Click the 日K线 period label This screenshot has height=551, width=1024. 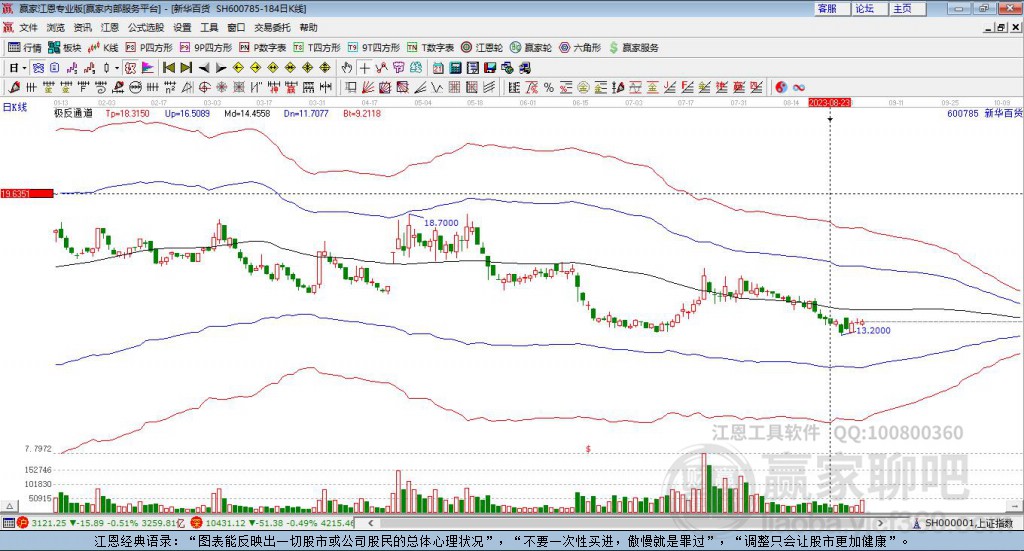(x=15, y=107)
